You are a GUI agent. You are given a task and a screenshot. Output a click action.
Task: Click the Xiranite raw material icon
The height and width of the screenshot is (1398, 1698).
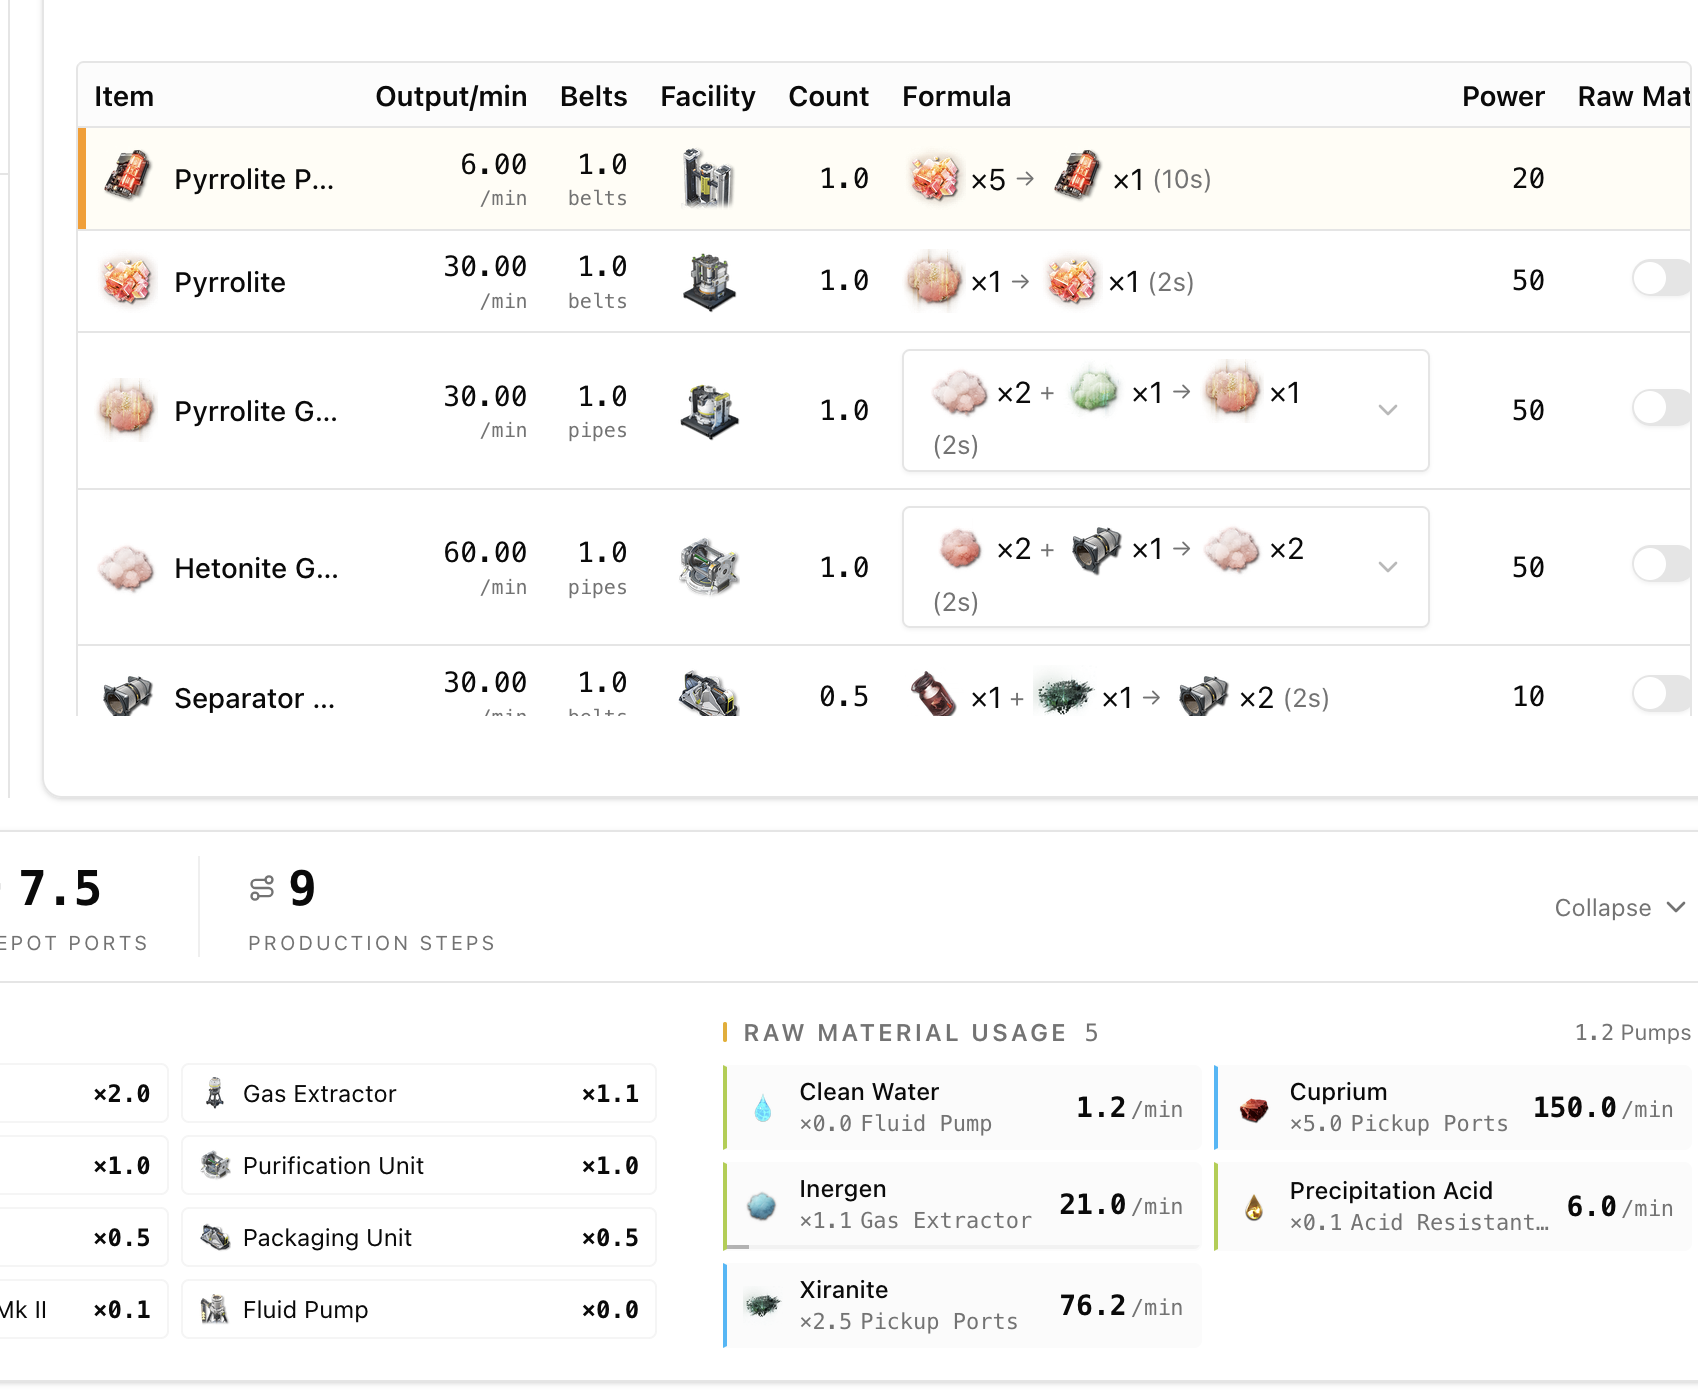pos(763,1305)
